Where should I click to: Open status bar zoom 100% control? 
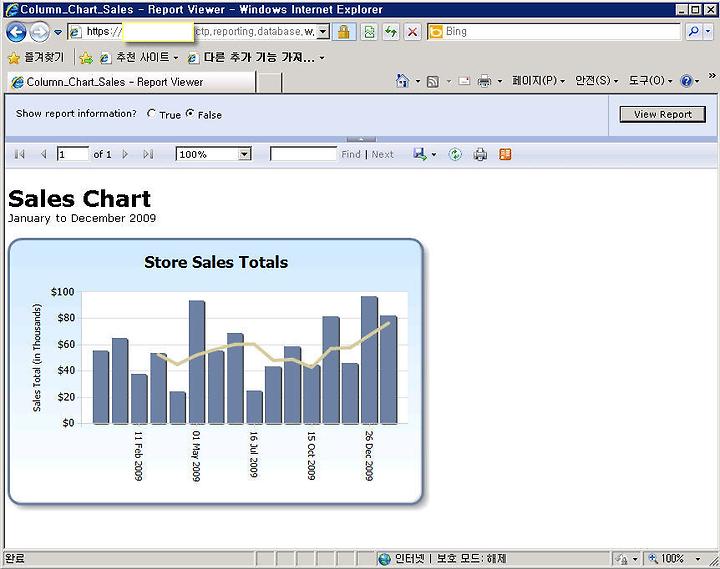pos(673,559)
